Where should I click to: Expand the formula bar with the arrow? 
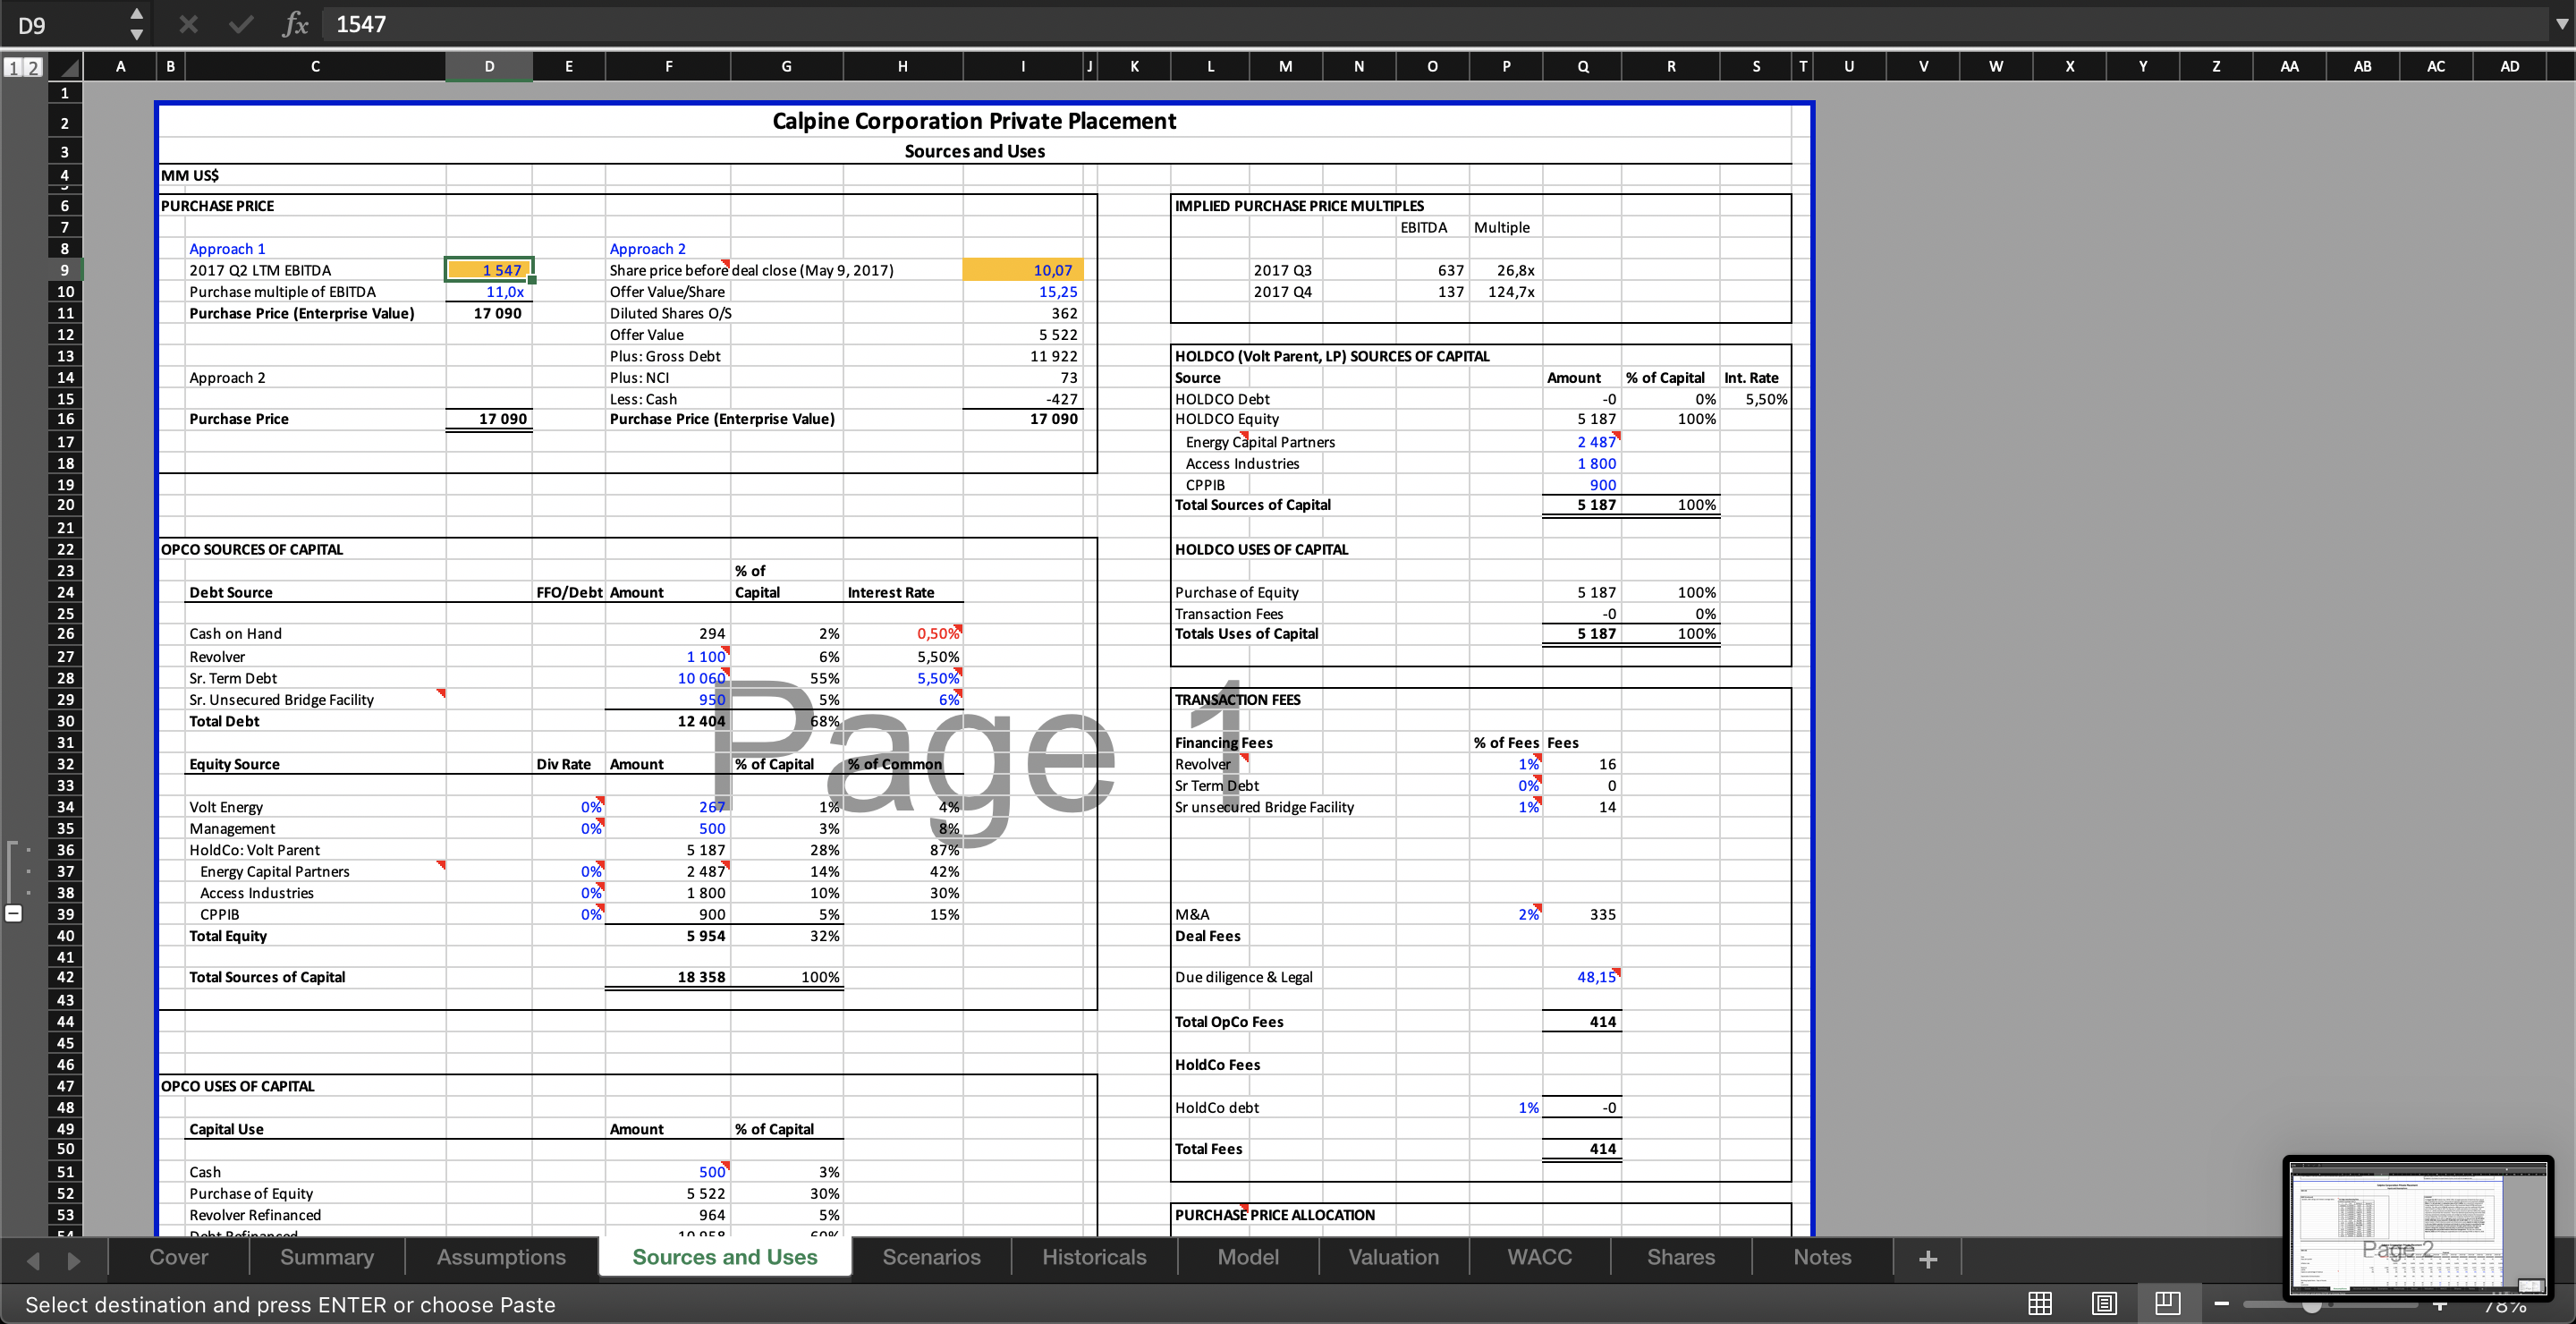(x=2561, y=24)
